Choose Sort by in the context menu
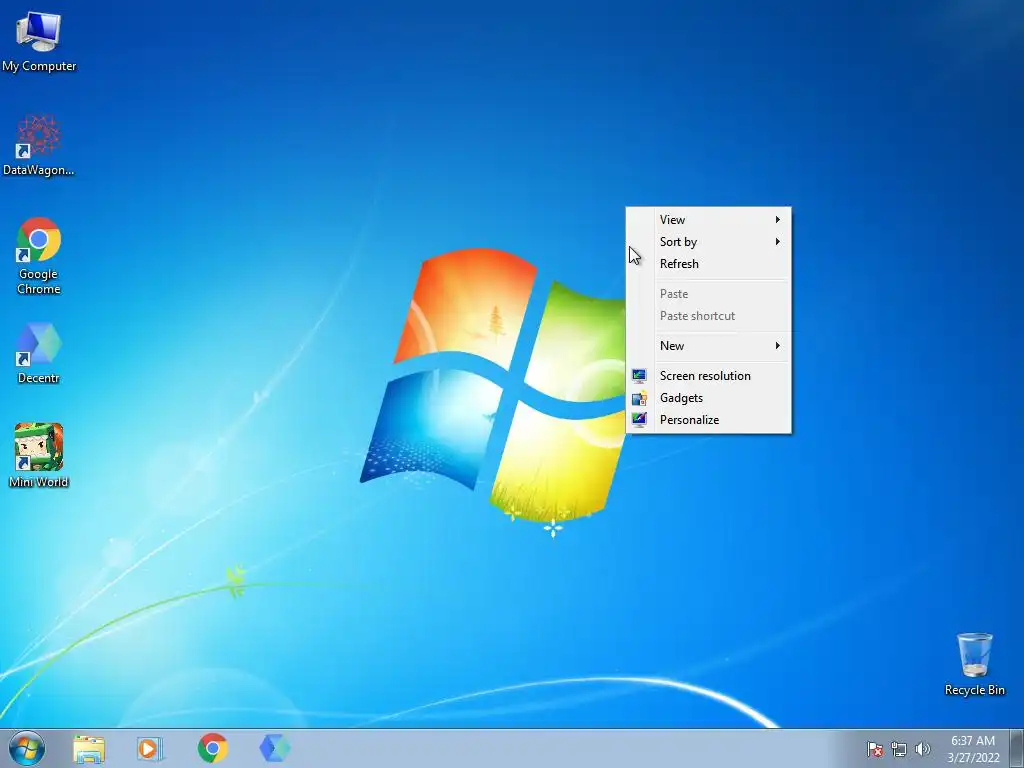This screenshot has width=1024, height=768. [x=709, y=242]
